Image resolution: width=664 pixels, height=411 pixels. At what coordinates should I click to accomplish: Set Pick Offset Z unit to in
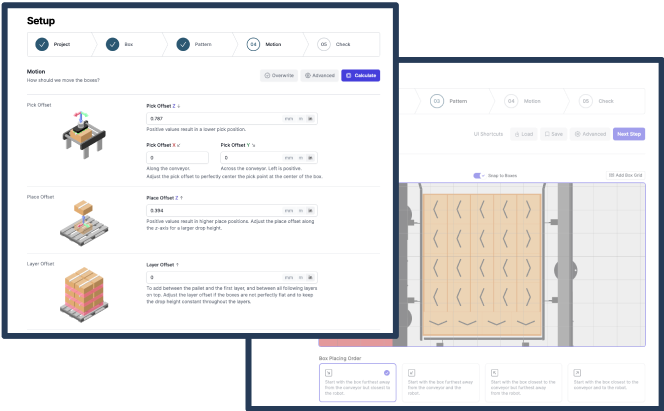tap(310, 119)
